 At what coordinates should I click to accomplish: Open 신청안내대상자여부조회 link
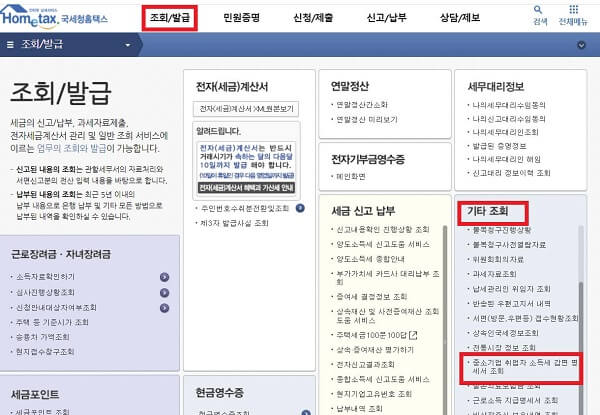[56, 308]
